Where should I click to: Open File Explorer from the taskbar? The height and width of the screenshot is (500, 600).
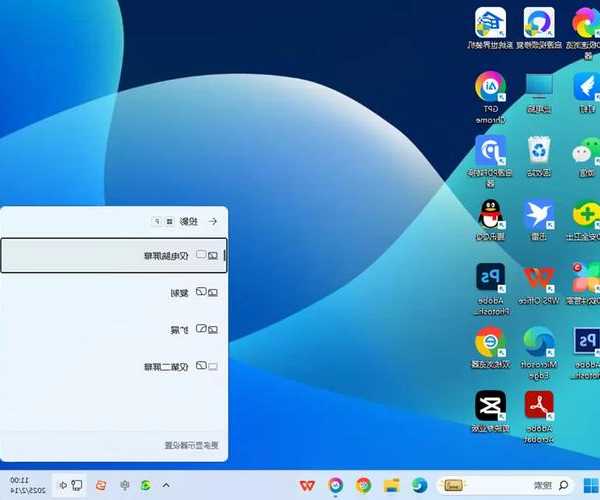[x=391, y=485]
